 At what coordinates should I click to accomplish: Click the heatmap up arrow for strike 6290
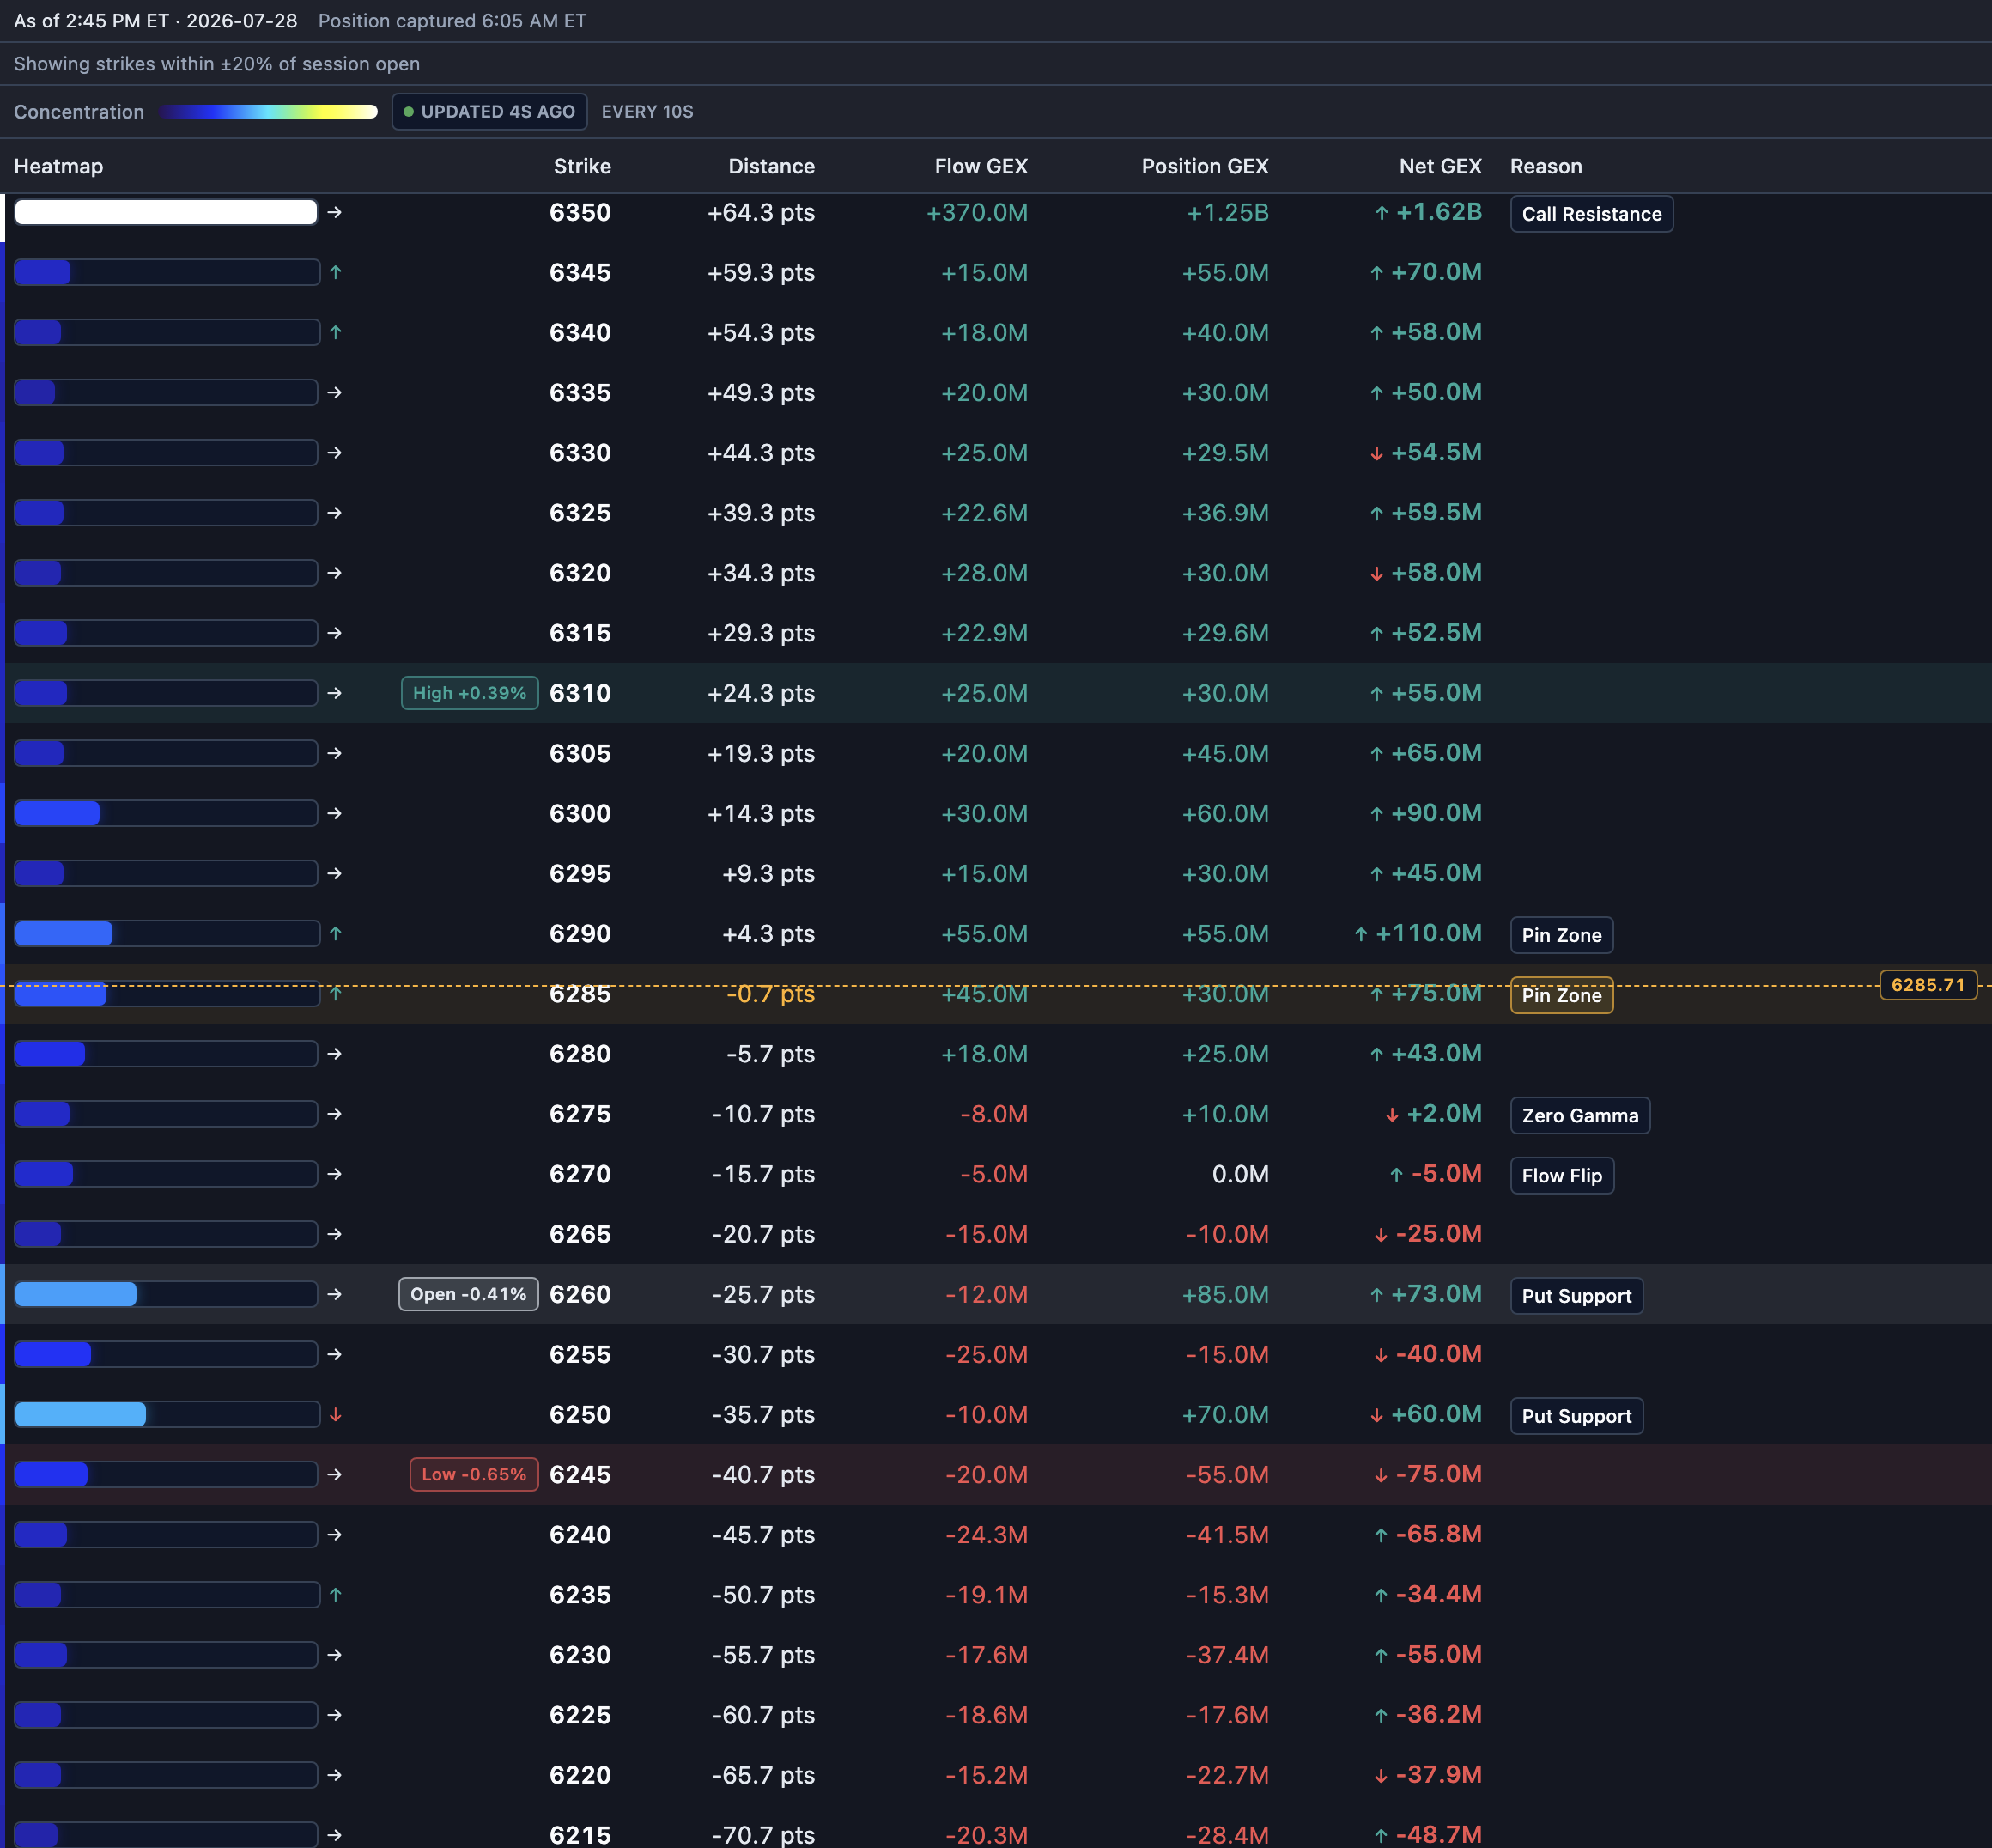pos(336,933)
